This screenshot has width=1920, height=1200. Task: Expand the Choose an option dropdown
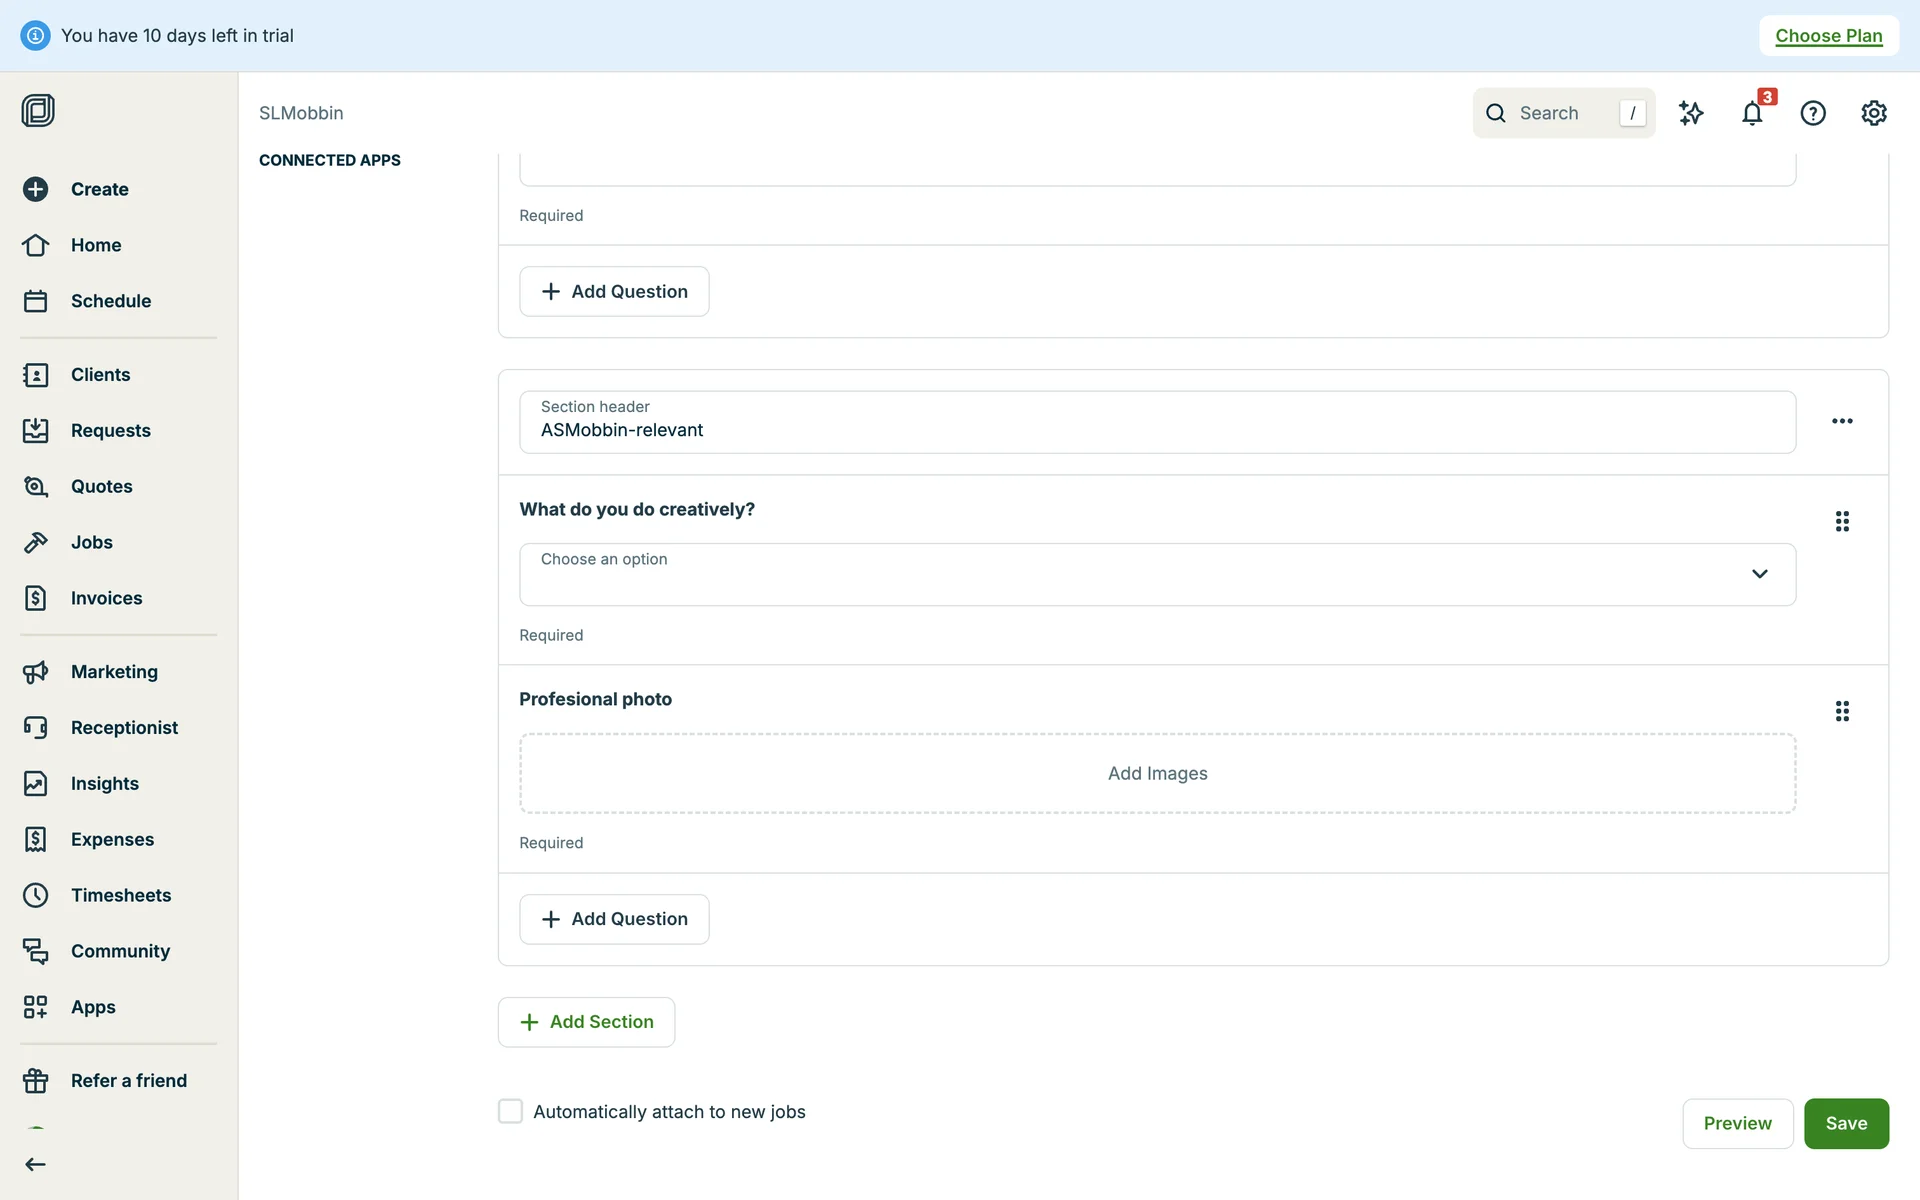(x=1157, y=574)
